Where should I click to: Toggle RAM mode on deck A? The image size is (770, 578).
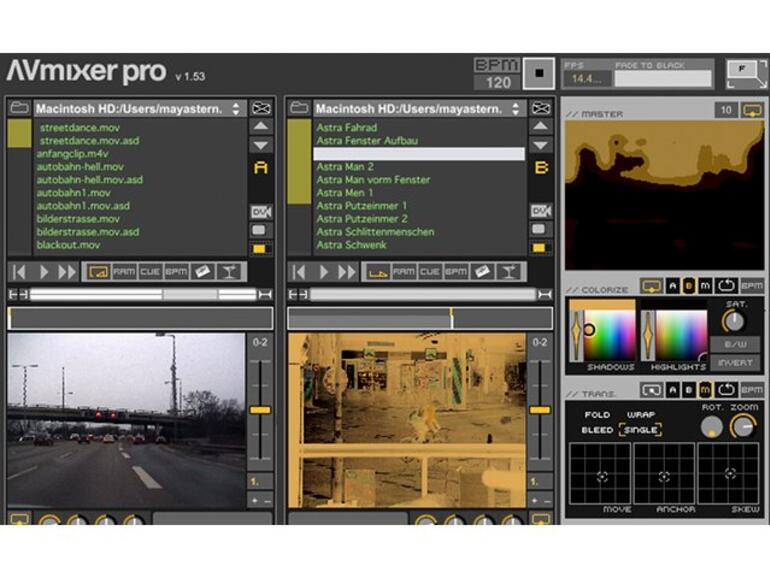pyautogui.click(x=124, y=271)
